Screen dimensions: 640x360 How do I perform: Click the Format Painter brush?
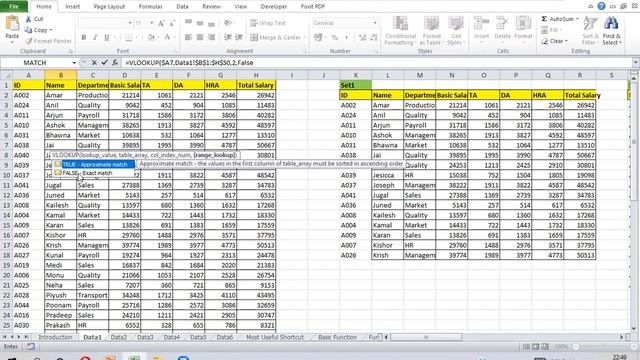tap(29, 41)
